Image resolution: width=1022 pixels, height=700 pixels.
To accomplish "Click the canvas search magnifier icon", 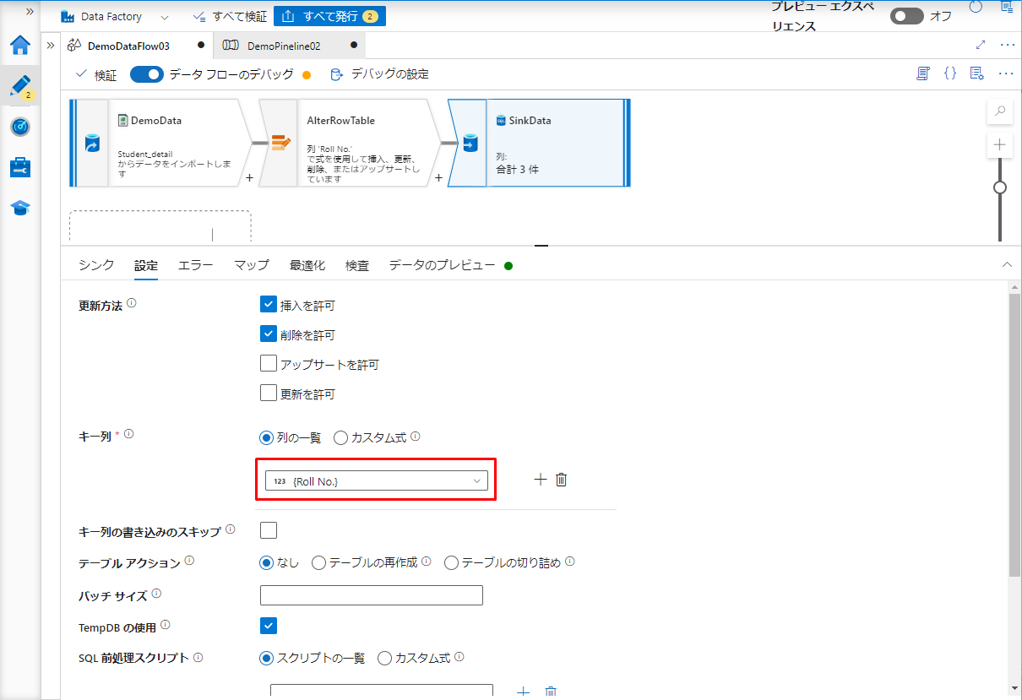I will click(1000, 111).
